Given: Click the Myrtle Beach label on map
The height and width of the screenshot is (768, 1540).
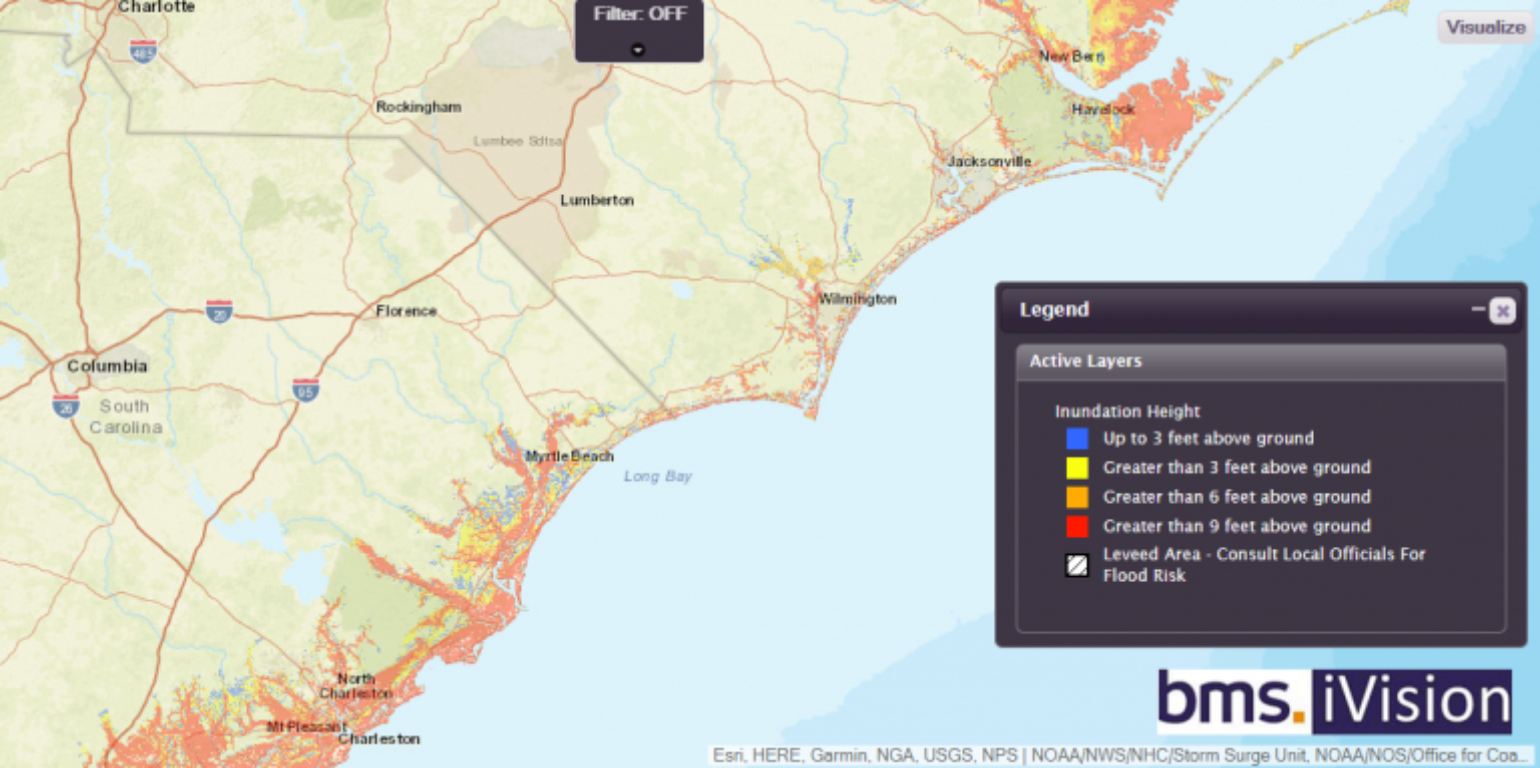Looking at the screenshot, I should pyautogui.click(x=570, y=457).
